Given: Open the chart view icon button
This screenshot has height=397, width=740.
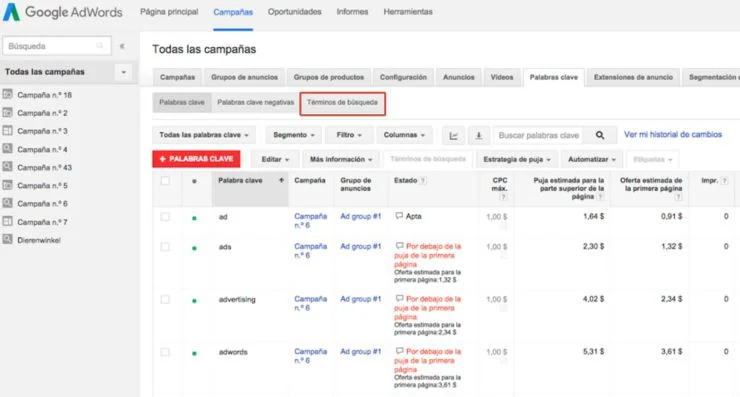Looking at the screenshot, I should [x=454, y=135].
